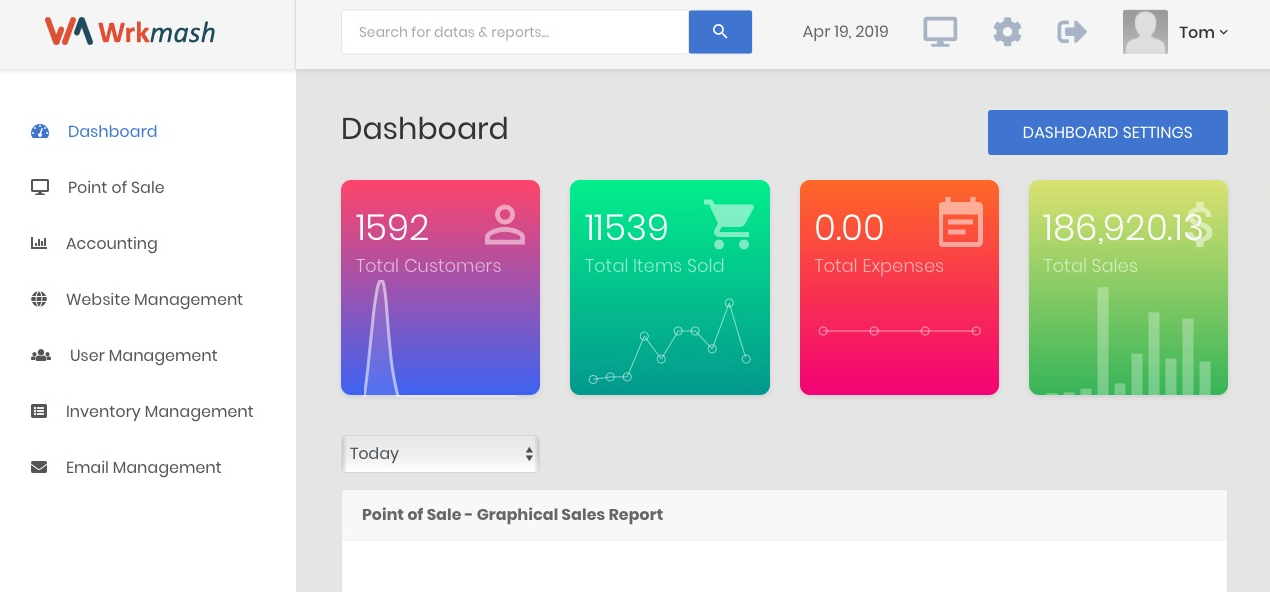Click the logout arrow icon
The height and width of the screenshot is (592, 1270).
pos(1072,32)
